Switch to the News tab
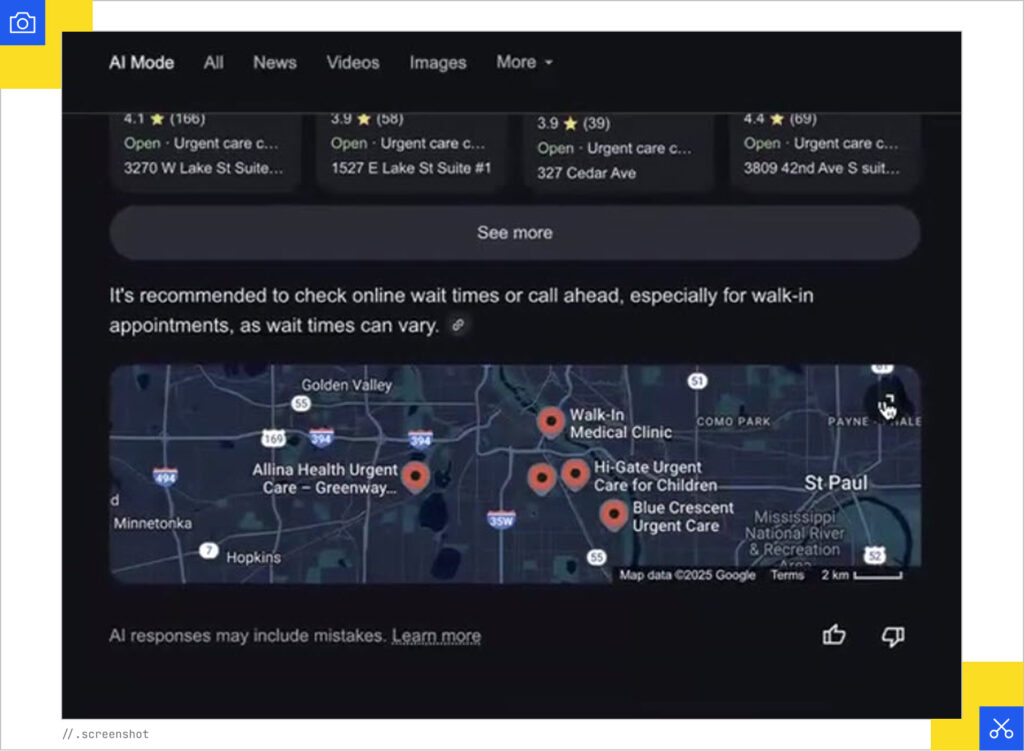Image resolution: width=1024 pixels, height=751 pixels. click(x=274, y=62)
